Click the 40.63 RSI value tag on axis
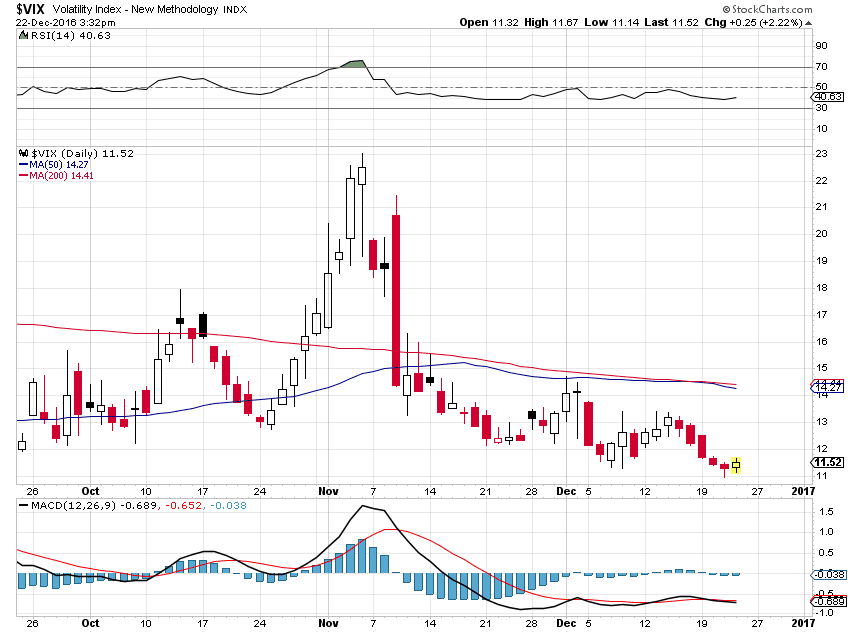Image resolution: width=850 pixels, height=633 pixels. 827,97
